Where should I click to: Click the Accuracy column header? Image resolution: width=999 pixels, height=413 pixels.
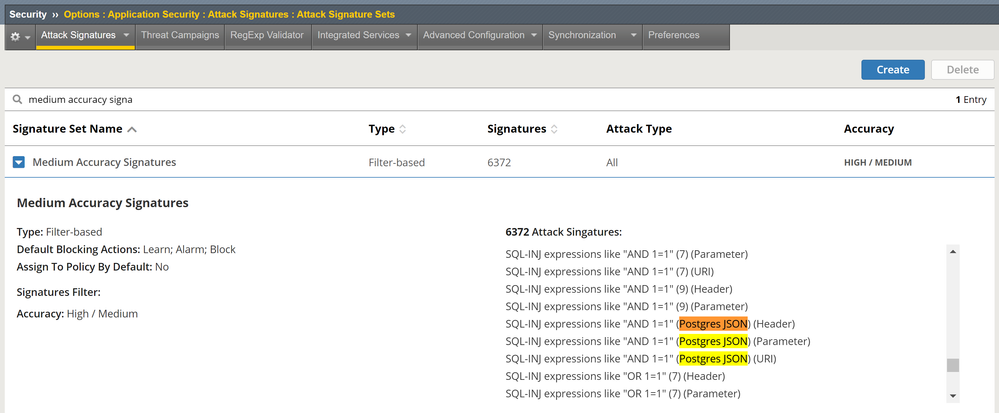(868, 129)
